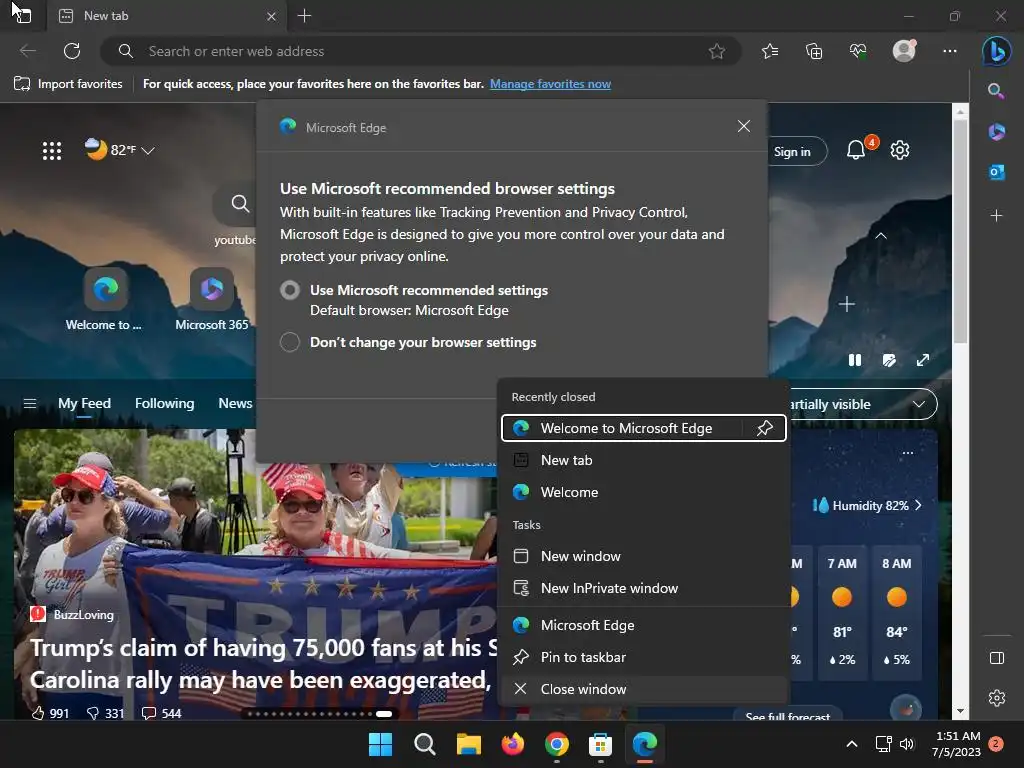
Task: Expand the 82°F weather dropdown
Action: point(148,151)
